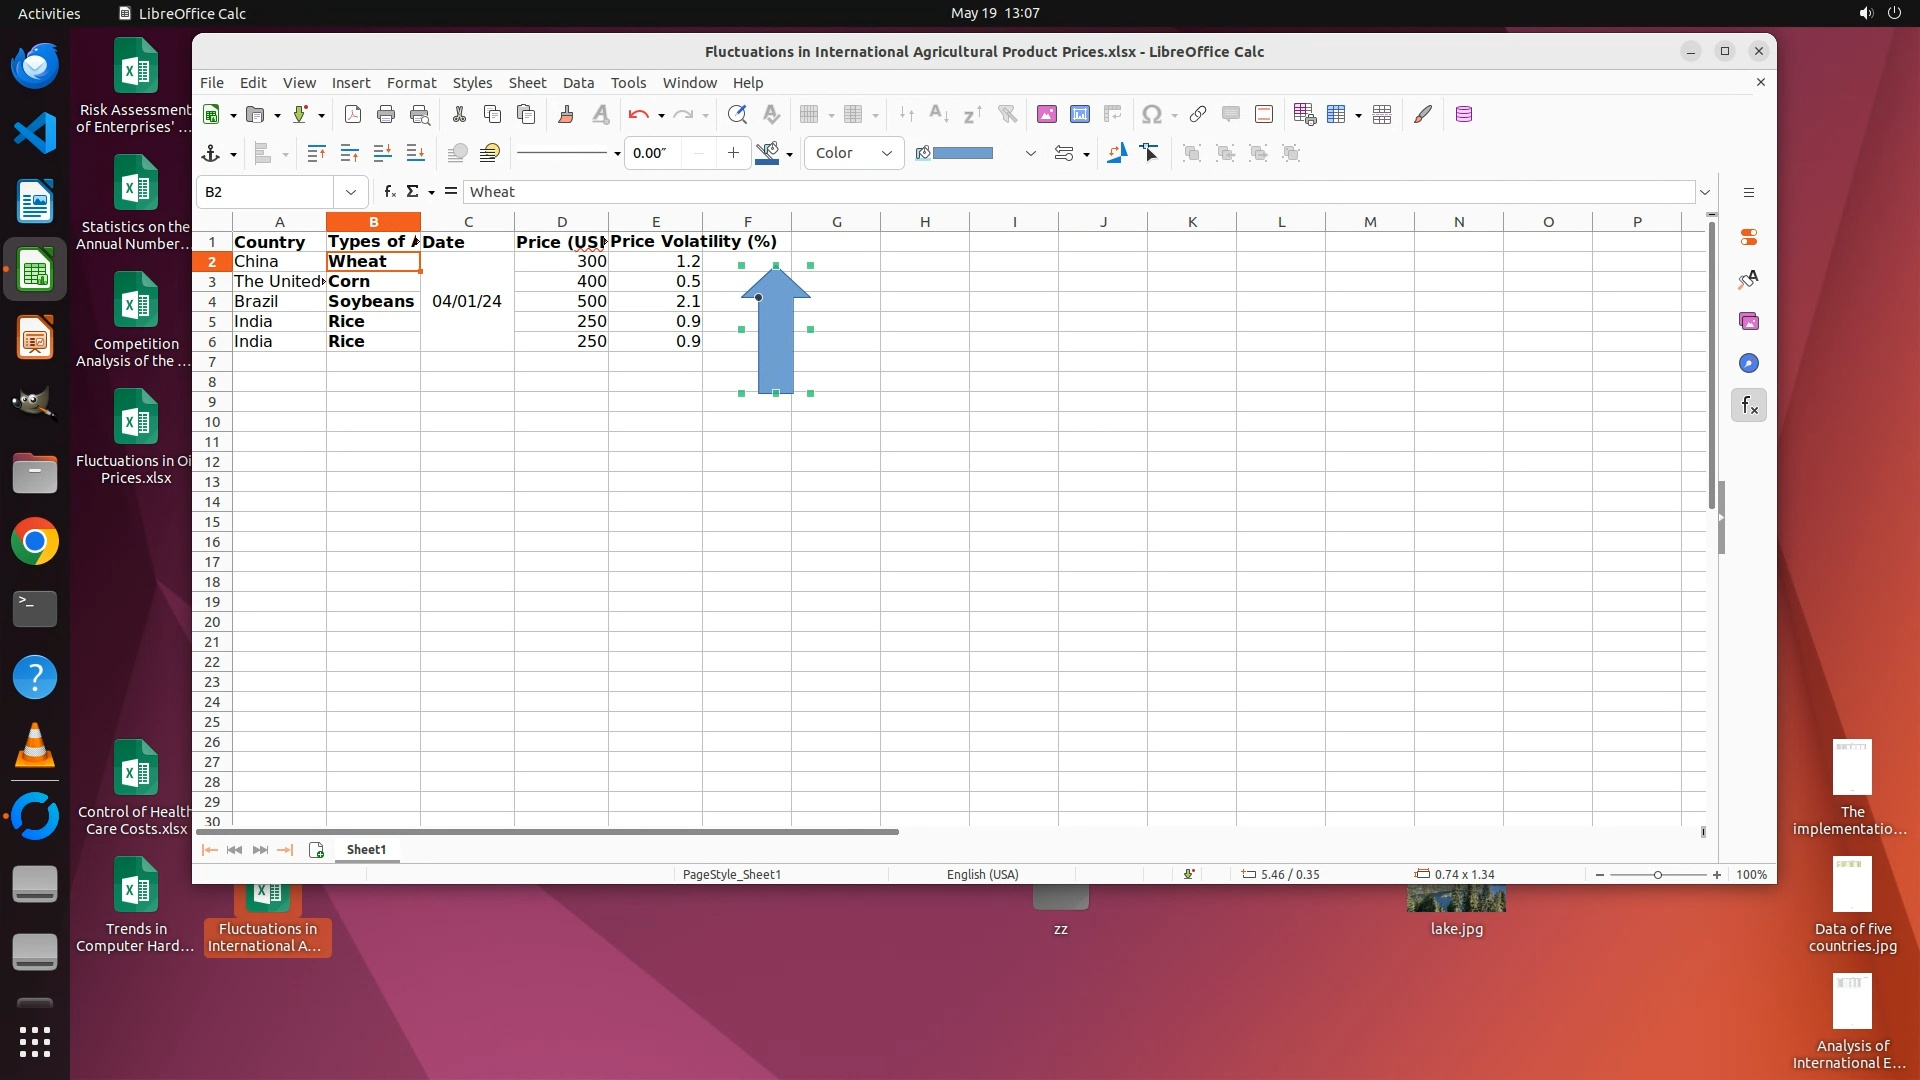This screenshot has width=1920, height=1080.
Task: Expand the Name Box dropdown
Action: [350, 192]
